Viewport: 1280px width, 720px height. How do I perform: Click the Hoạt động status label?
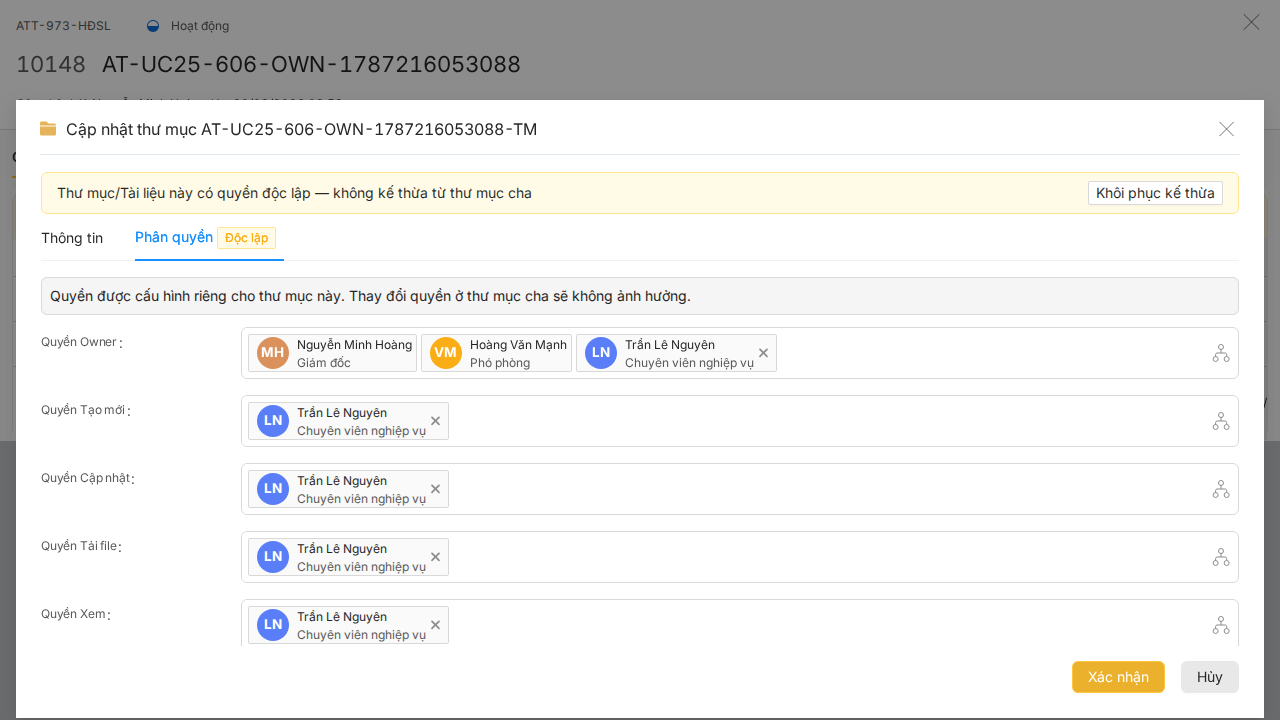200,25
